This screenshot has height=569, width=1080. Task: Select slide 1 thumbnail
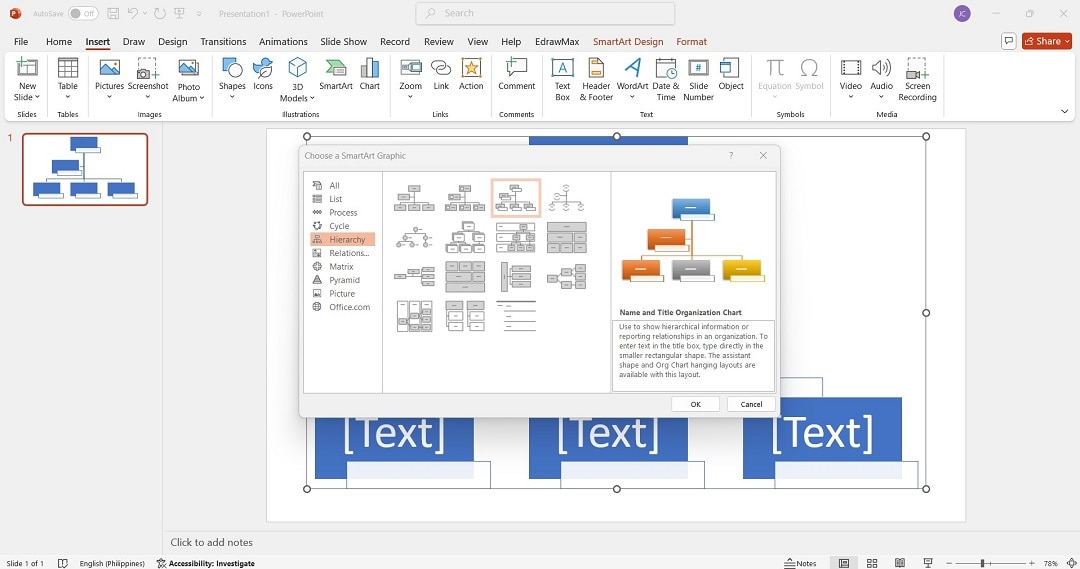(x=85, y=169)
